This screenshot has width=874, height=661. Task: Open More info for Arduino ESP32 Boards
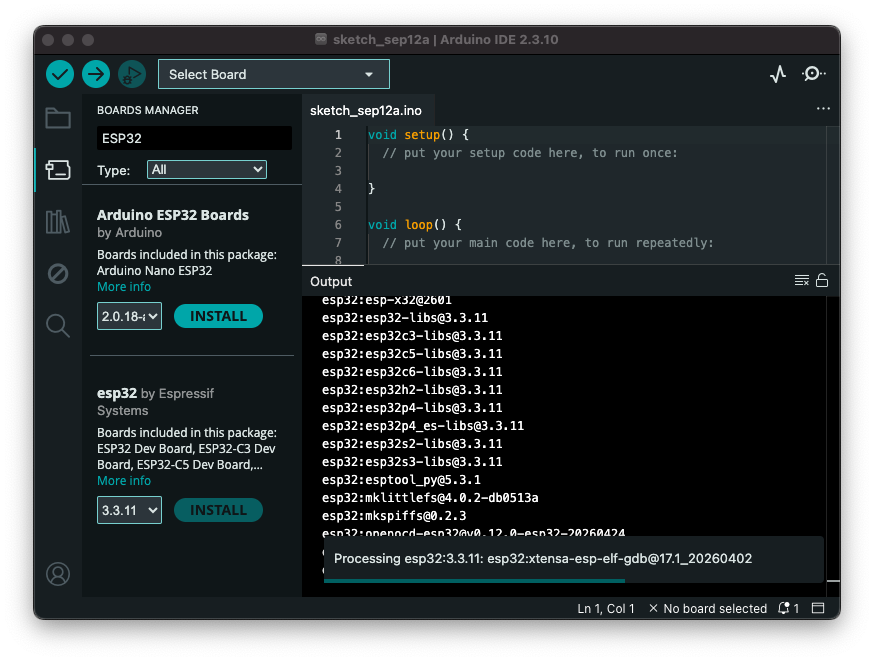(x=124, y=286)
